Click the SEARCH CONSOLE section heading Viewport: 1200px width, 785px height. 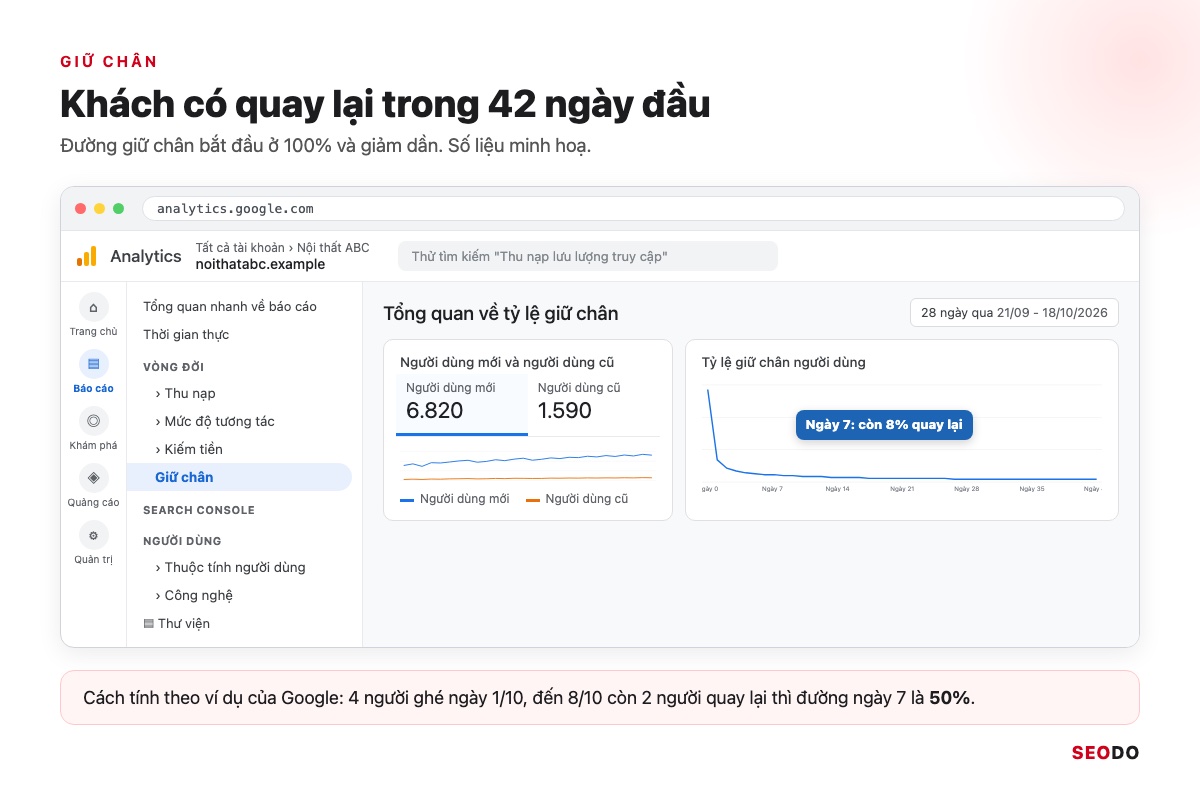pyautogui.click(x=199, y=510)
